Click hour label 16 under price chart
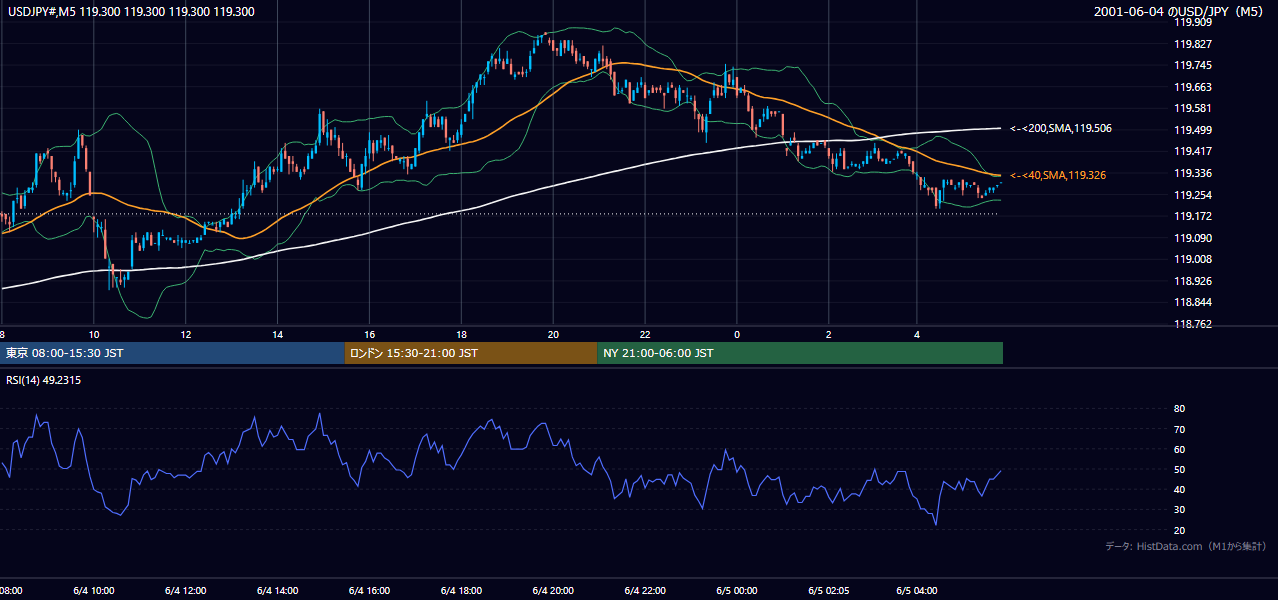 tap(369, 334)
